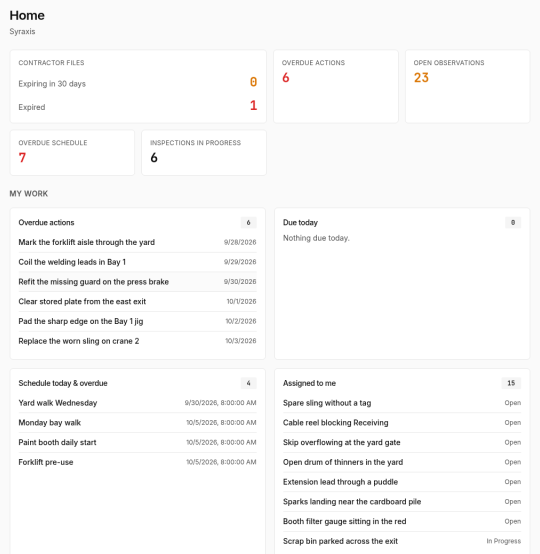Open the Contractor Files card
This screenshot has width=540, height=554.
138,87
